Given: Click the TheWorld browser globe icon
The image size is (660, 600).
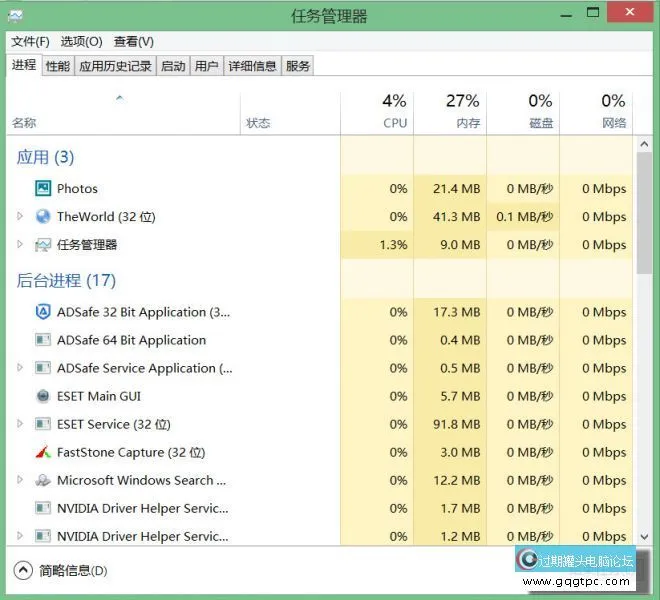Looking at the screenshot, I should click(43, 216).
